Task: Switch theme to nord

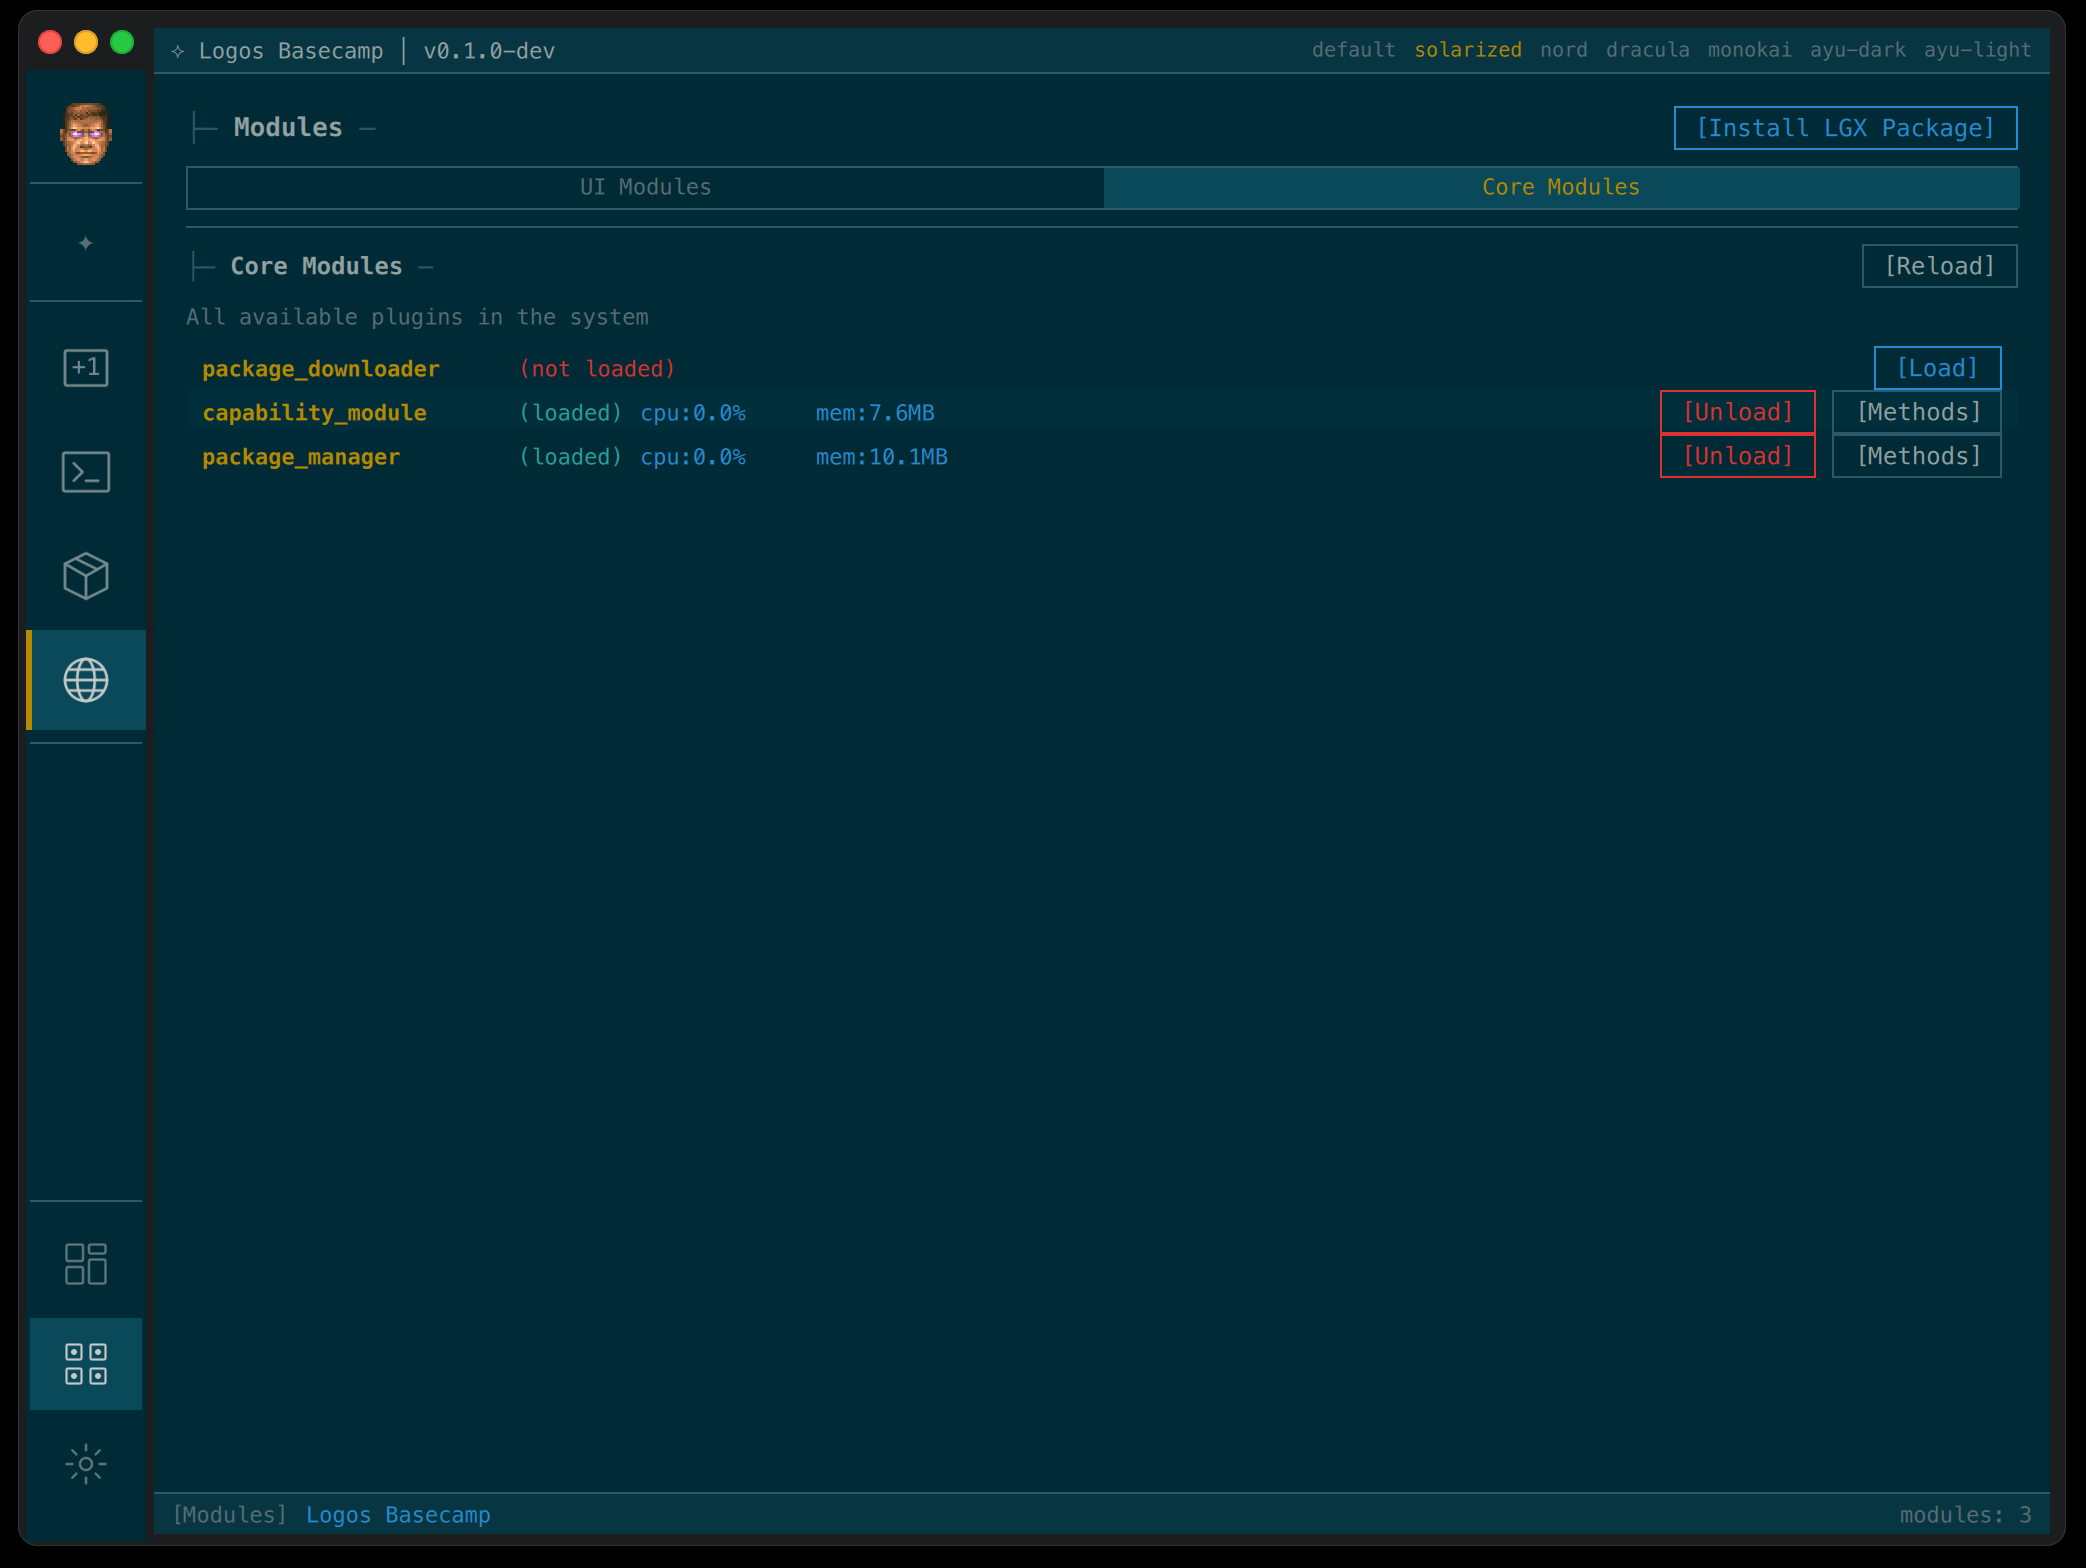Action: (1563, 50)
